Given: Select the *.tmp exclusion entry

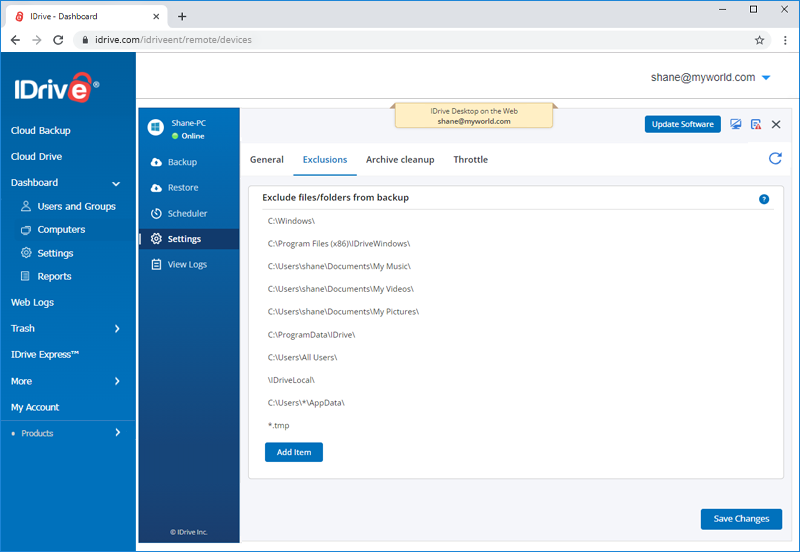Looking at the screenshot, I should pos(279,425).
